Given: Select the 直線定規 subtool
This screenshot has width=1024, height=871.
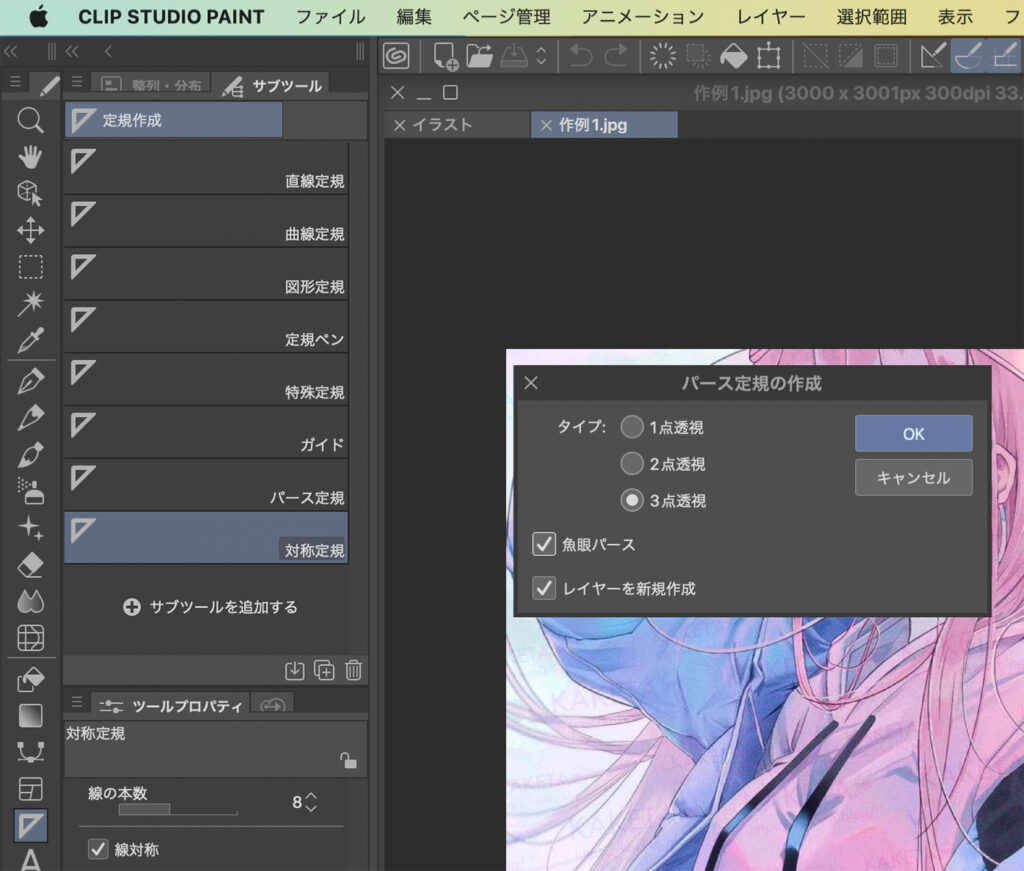Looking at the screenshot, I should 206,168.
